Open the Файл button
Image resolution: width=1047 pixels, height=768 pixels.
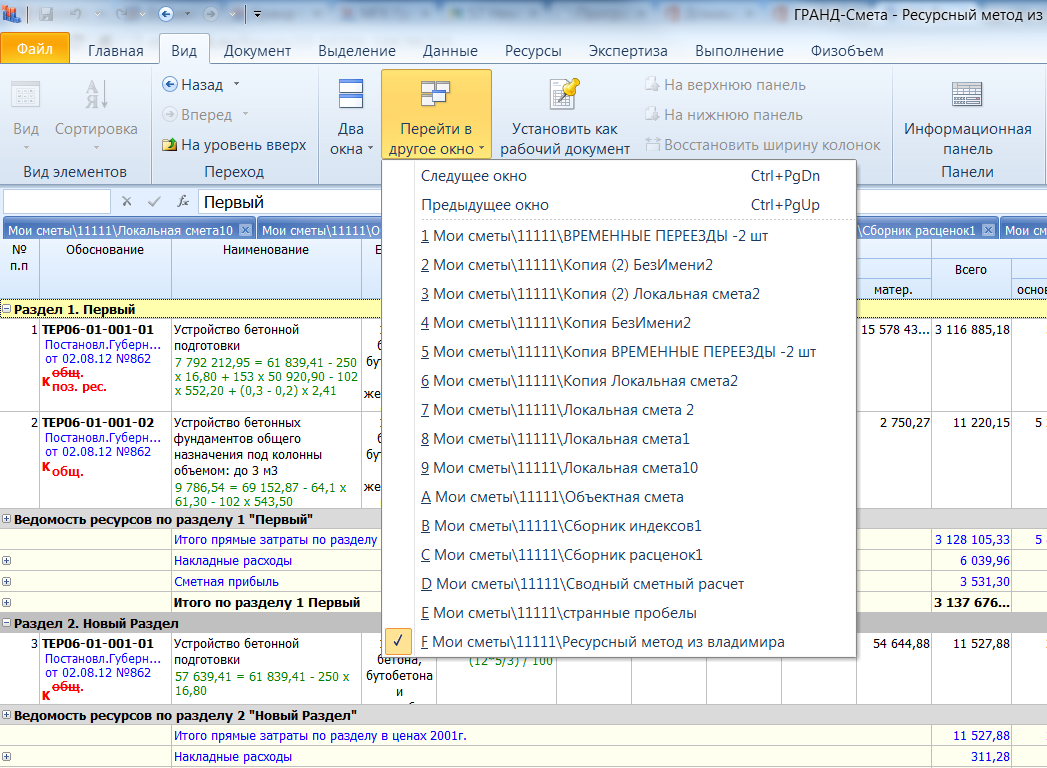coord(35,48)
